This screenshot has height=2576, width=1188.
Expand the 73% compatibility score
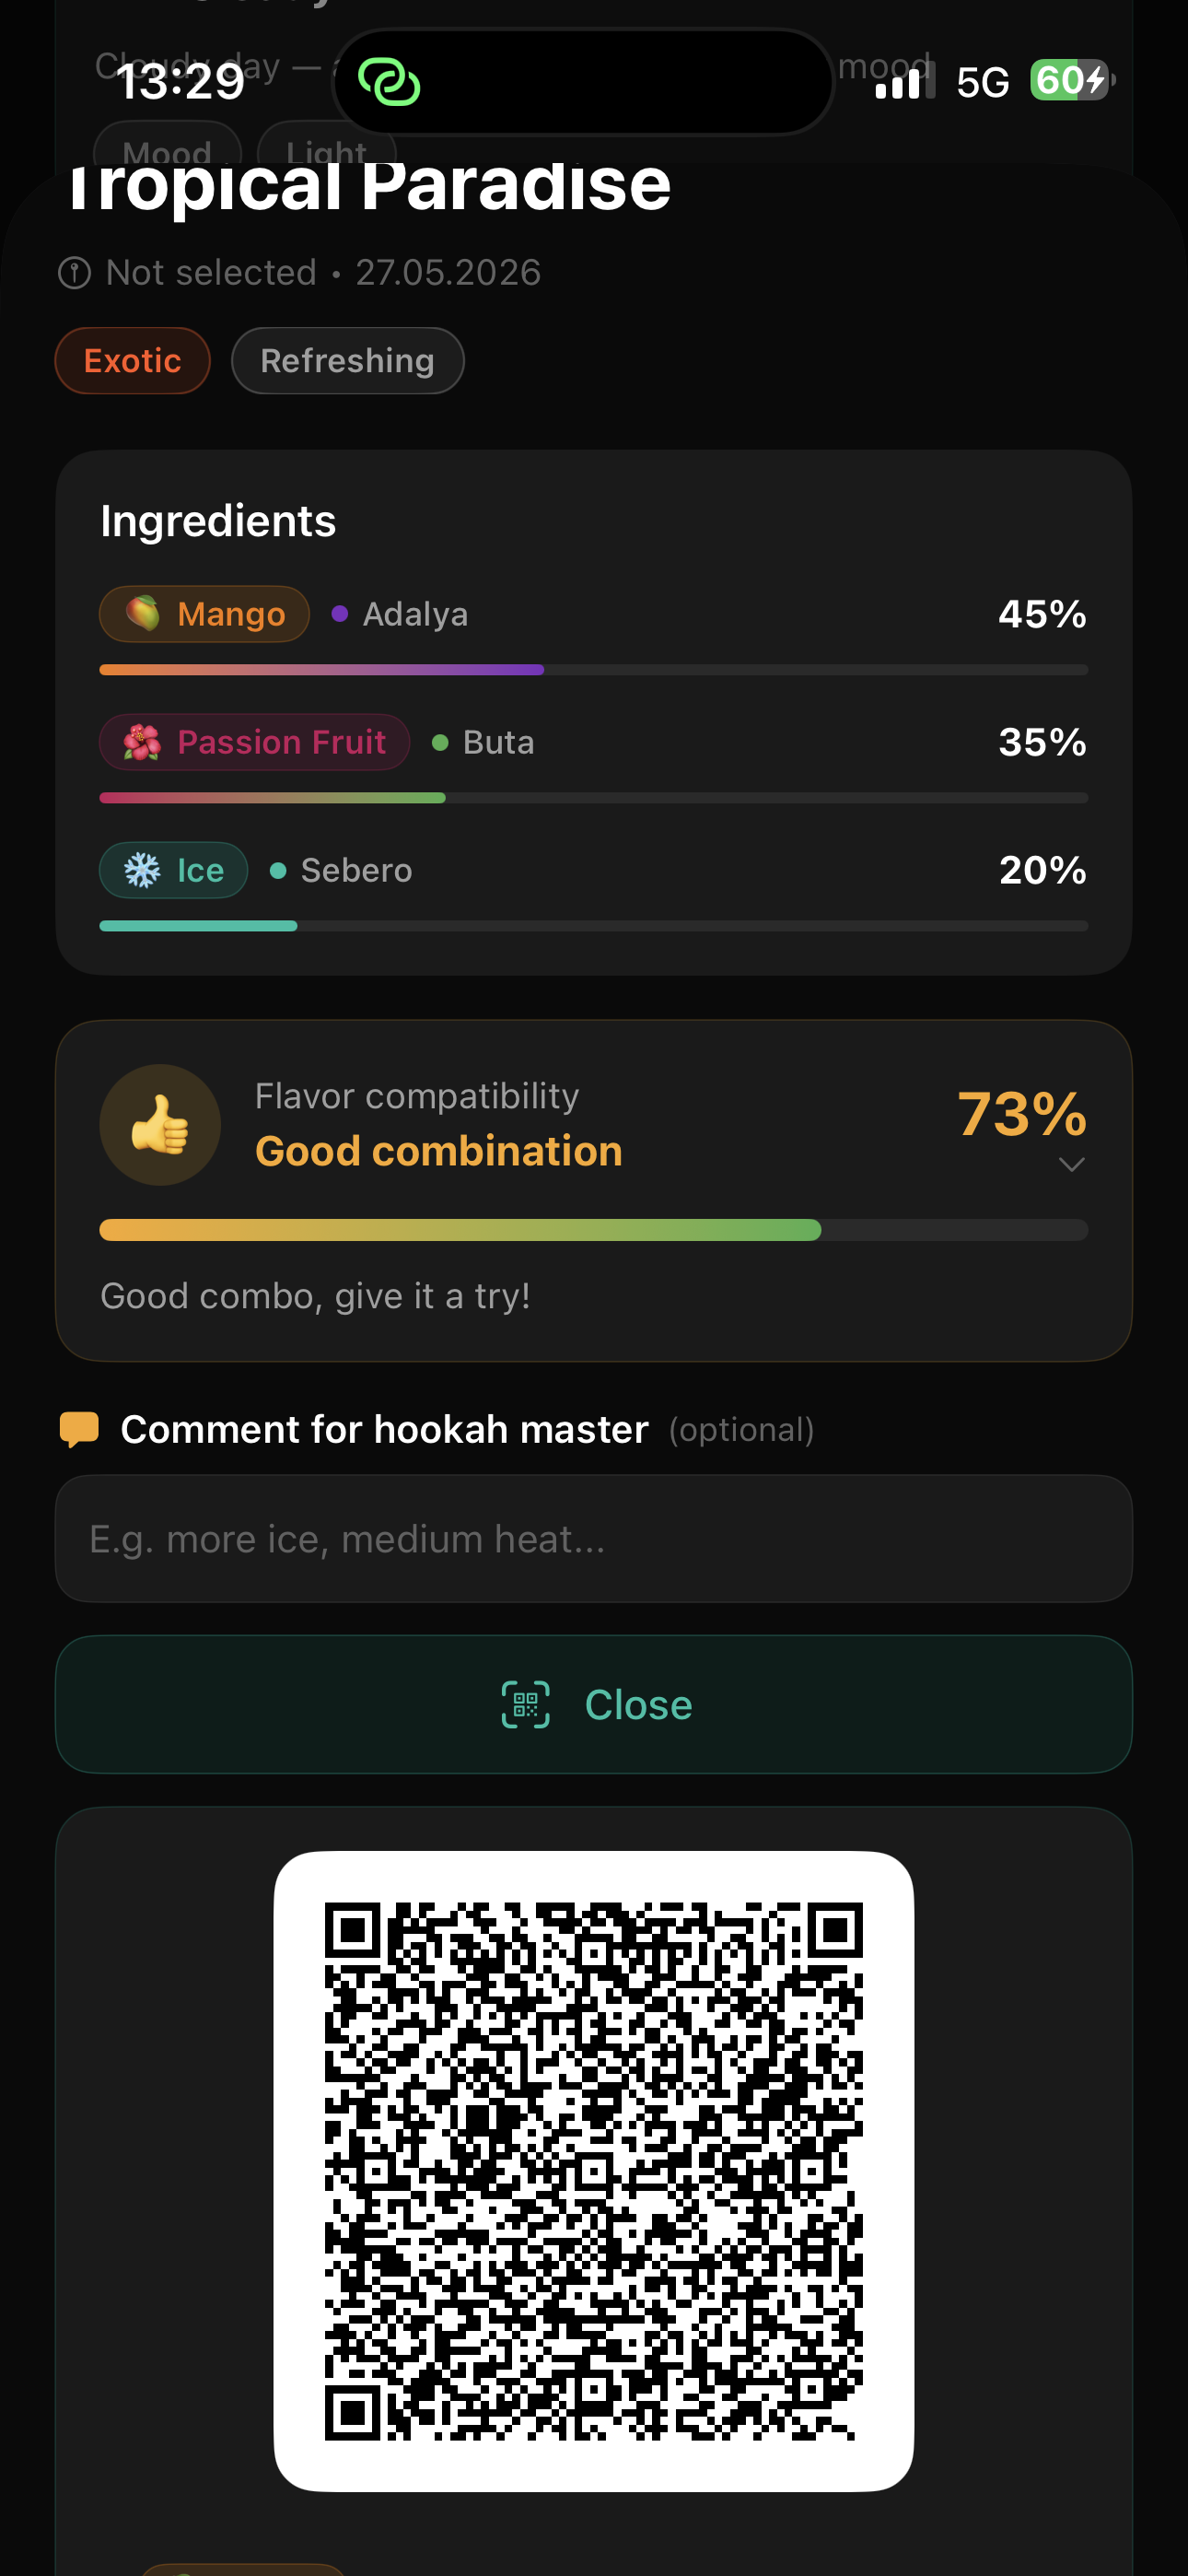pyautogui.click(x=1022, y=1114)
